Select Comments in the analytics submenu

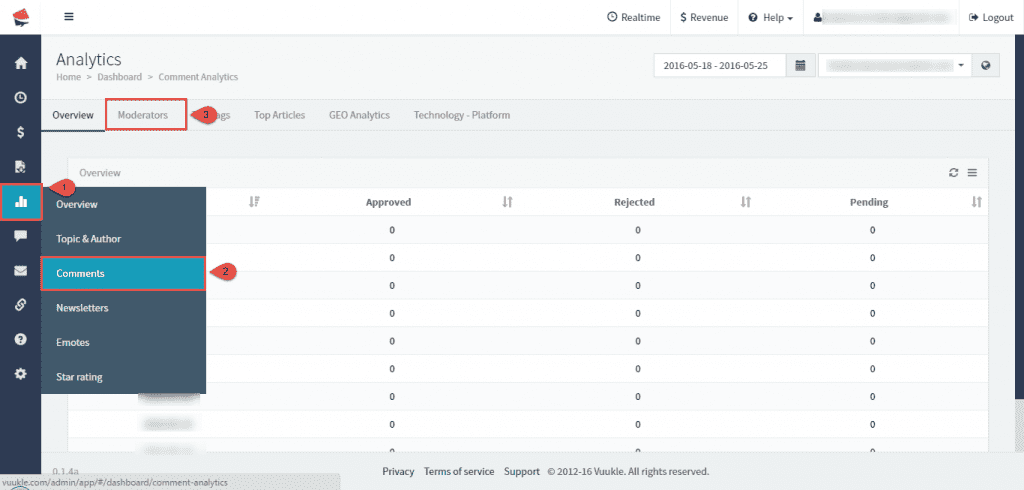pos(123,273)
